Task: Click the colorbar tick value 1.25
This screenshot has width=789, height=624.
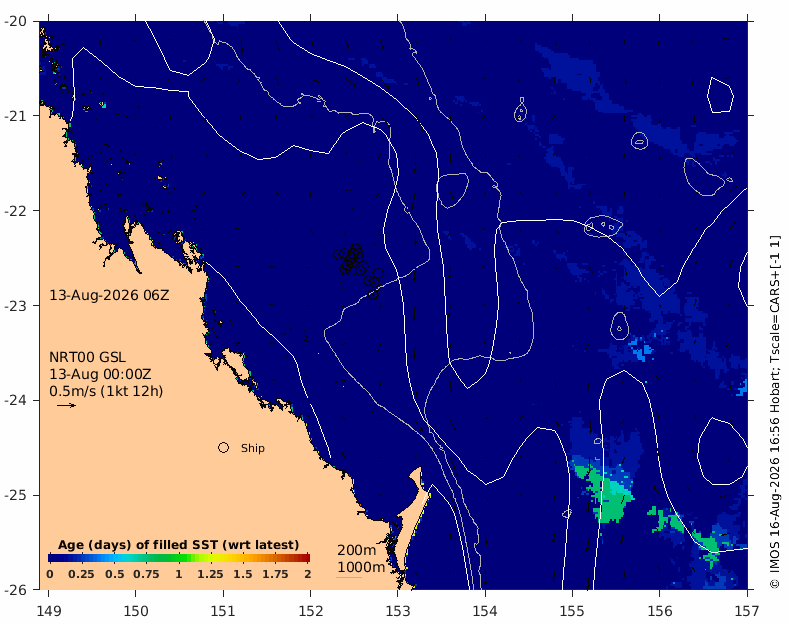Action: (x=210, y=574)
